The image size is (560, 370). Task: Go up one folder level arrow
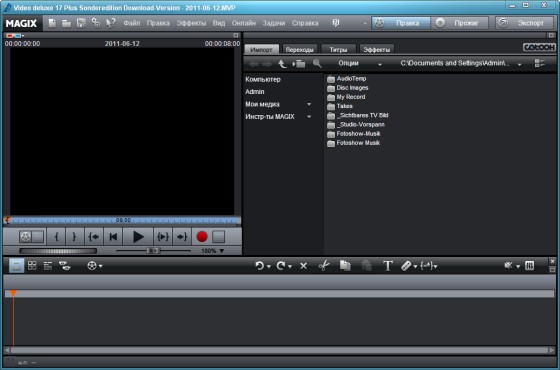click(x=282, y=64)
